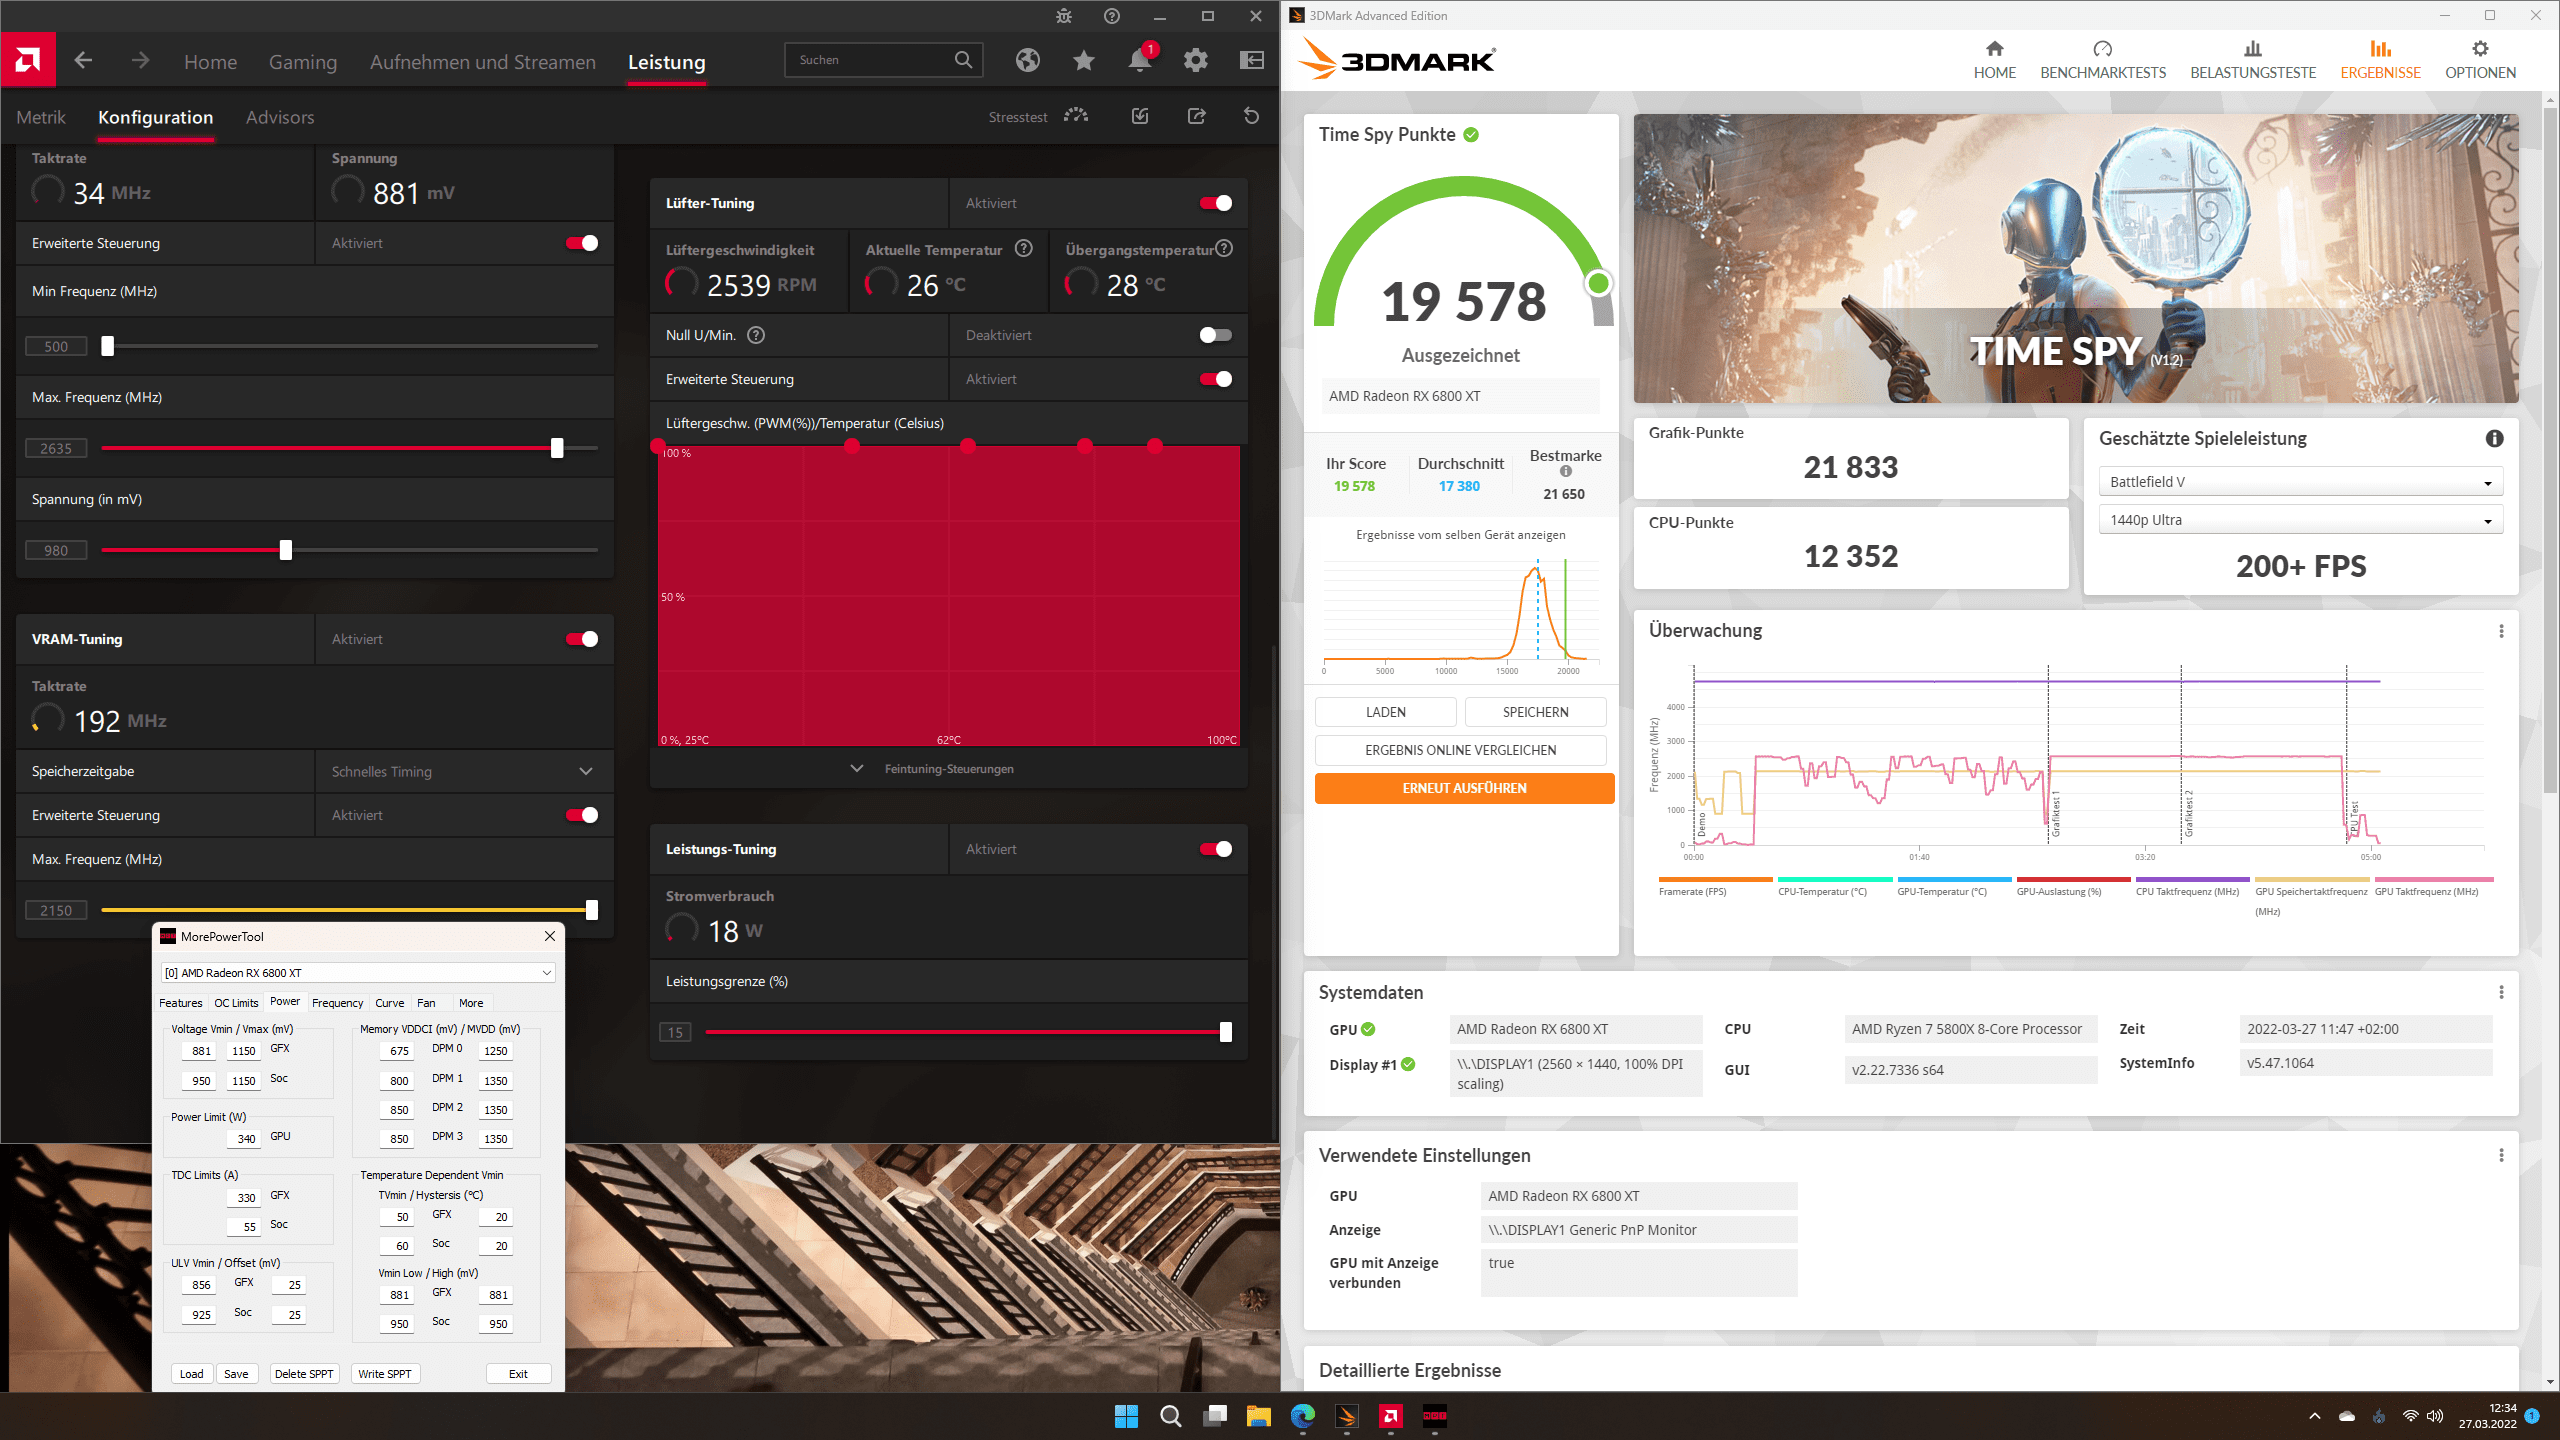Click the help icon next to Null U/Min.
The height and width of the screenshot is (1440, 2560).
coord(756,335)
